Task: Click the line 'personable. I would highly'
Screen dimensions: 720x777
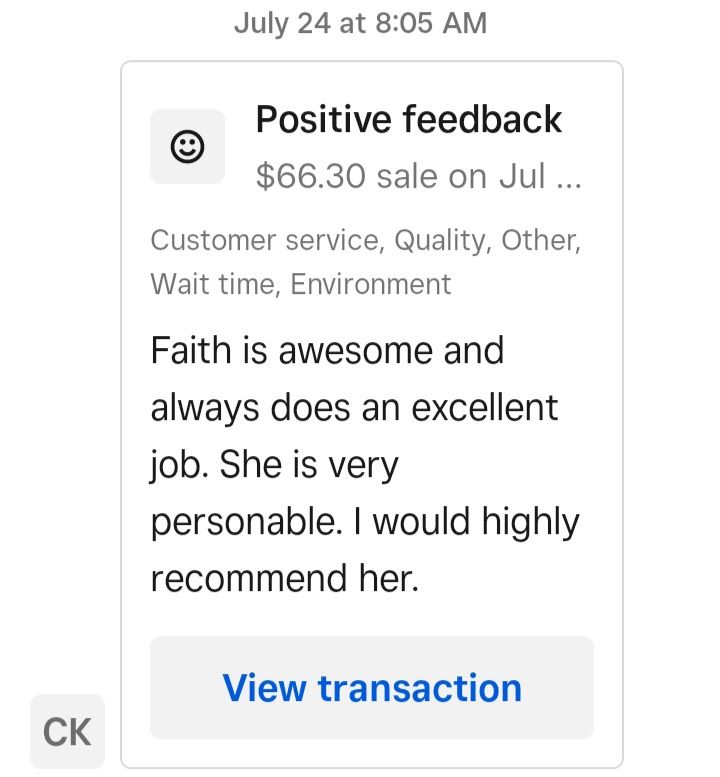Action: [x=365, y=522]
